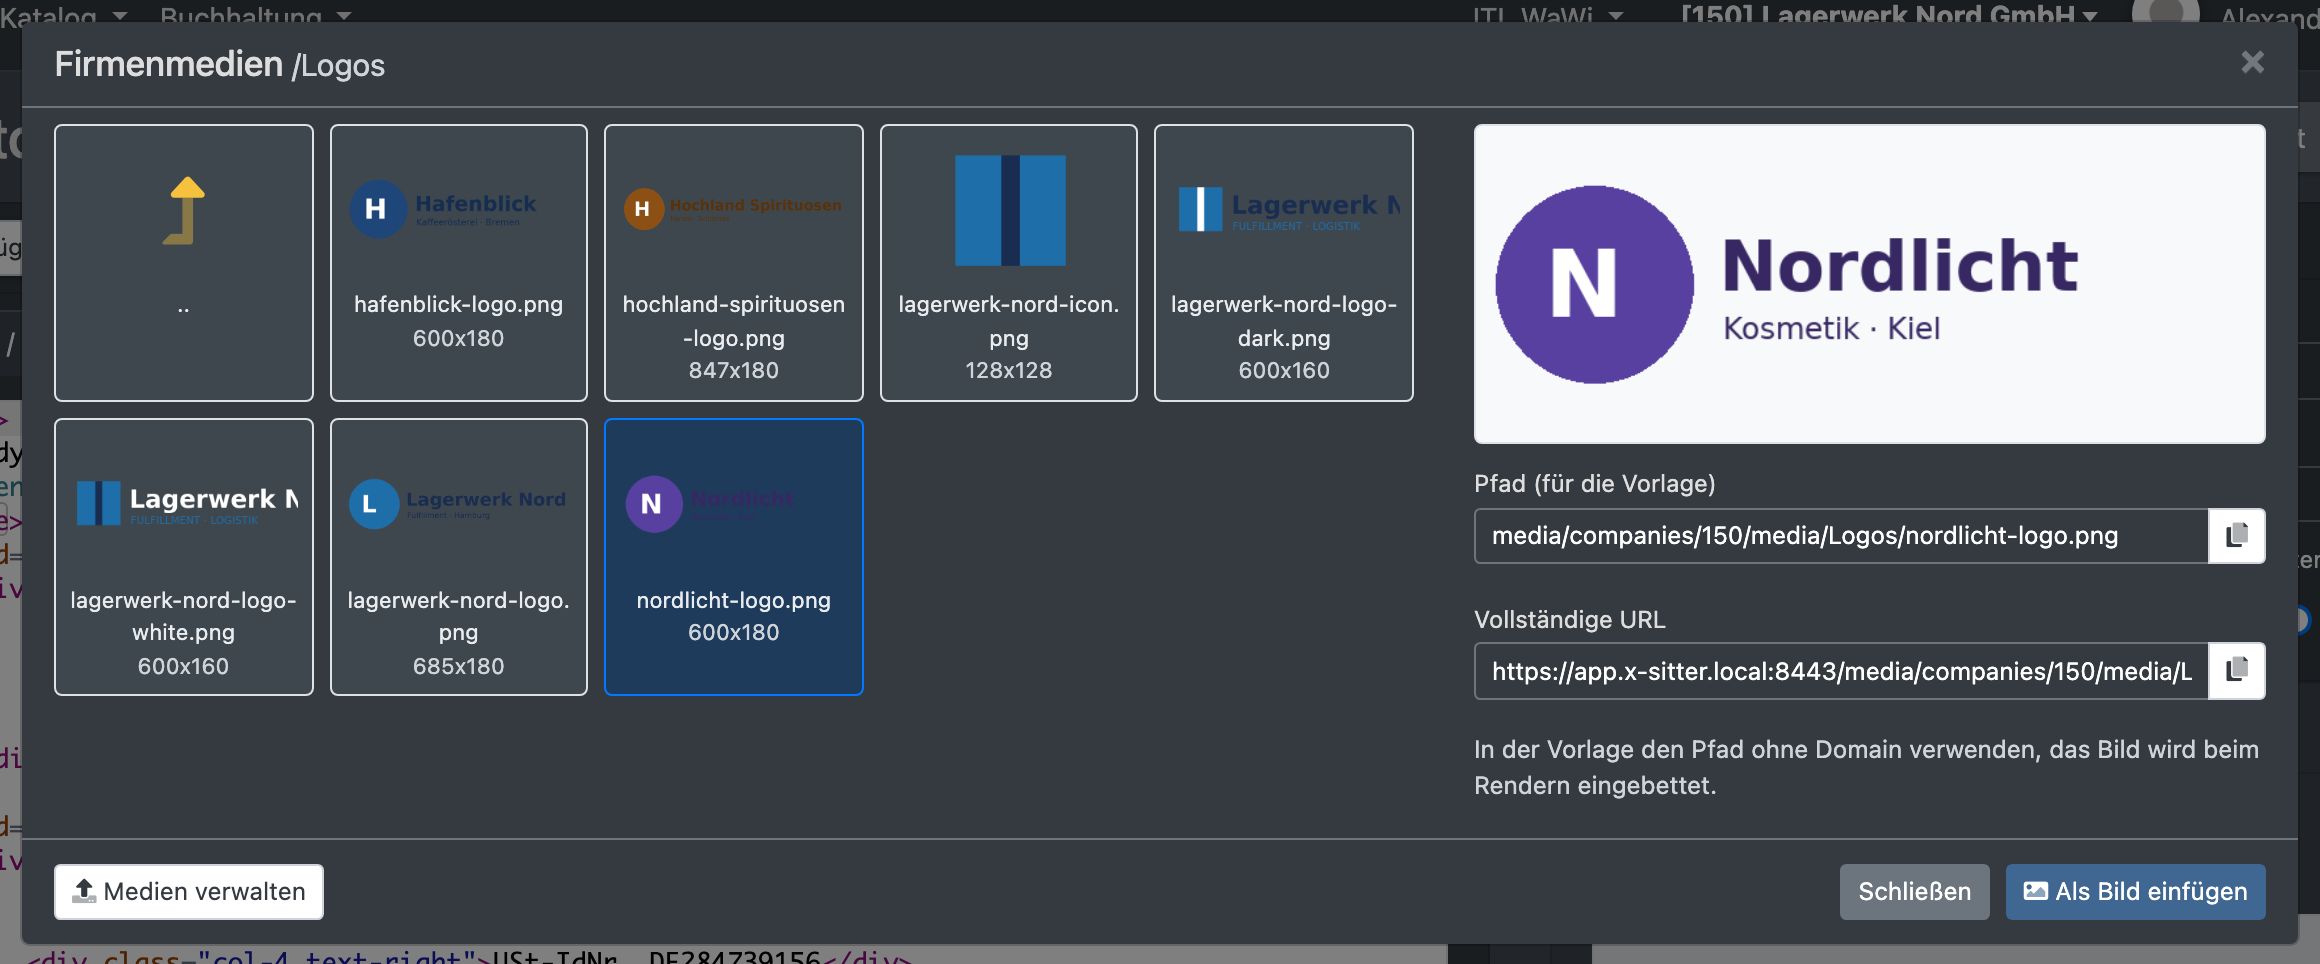2320x964 pixels.
Task: Click the Firmenmedien breadcrumb title
Action: coord(169,64)
